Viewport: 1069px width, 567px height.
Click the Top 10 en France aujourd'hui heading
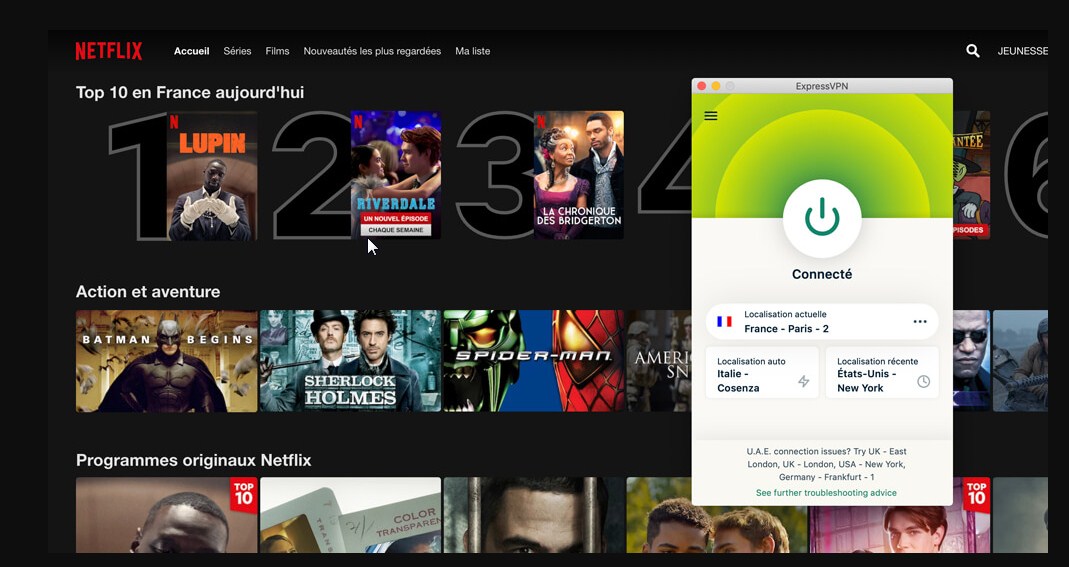190,93
